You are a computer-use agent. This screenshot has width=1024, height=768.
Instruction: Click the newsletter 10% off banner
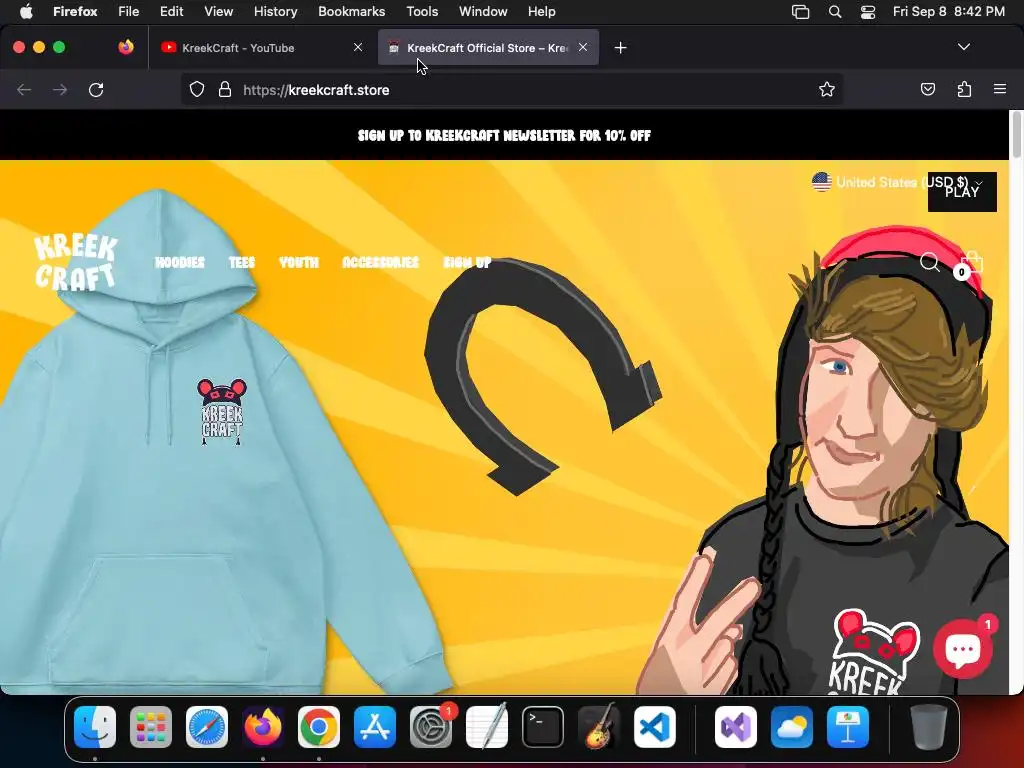(x=504, y=135)
